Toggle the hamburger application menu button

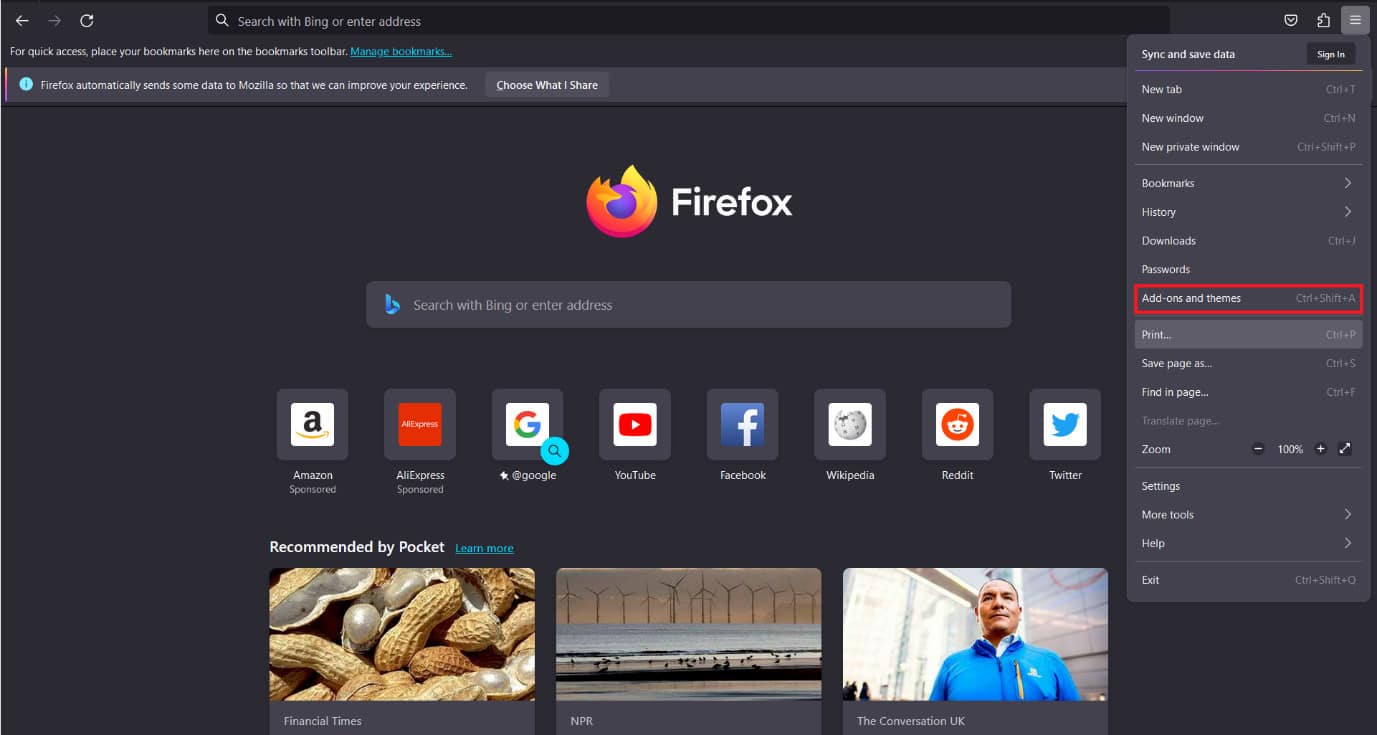pyautogui.click(x=1355, y=20)
